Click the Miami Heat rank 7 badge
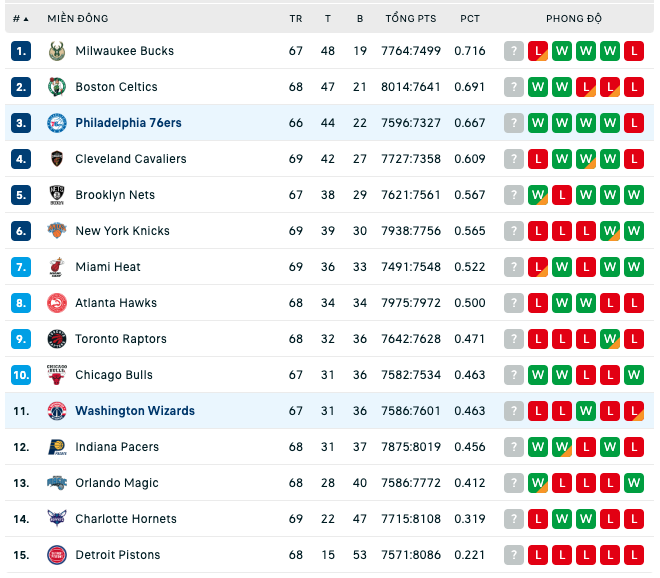This screenshot has height=578, width=660. point(21,267)
